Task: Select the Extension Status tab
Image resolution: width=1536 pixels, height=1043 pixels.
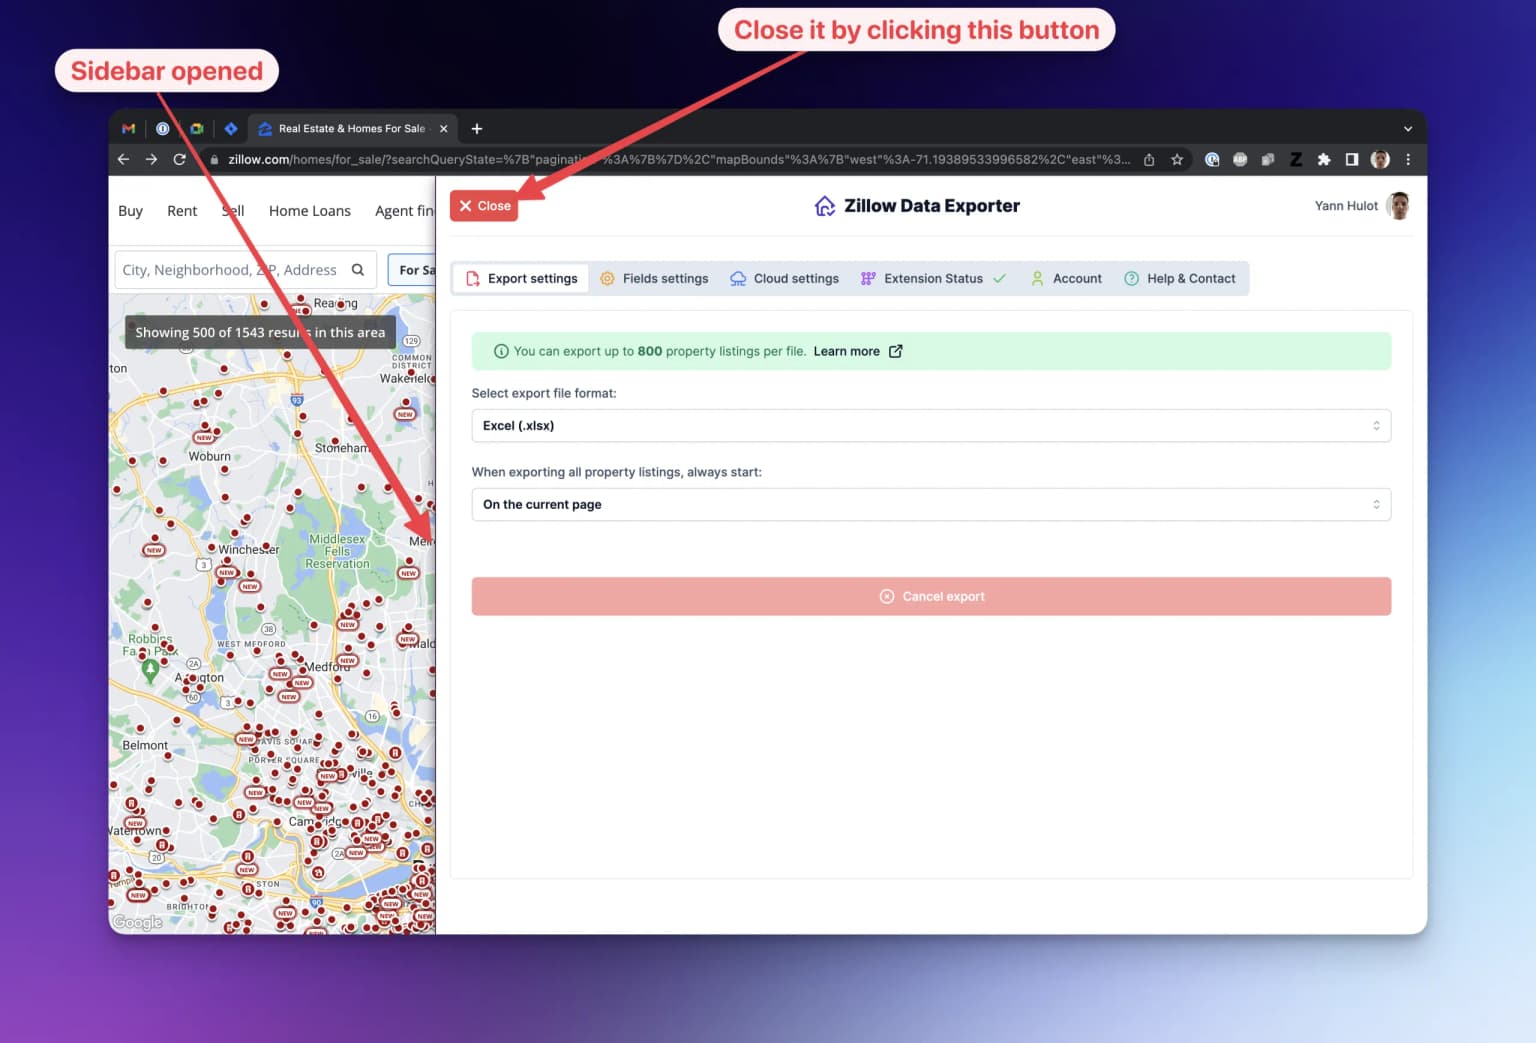Action: 933,279
